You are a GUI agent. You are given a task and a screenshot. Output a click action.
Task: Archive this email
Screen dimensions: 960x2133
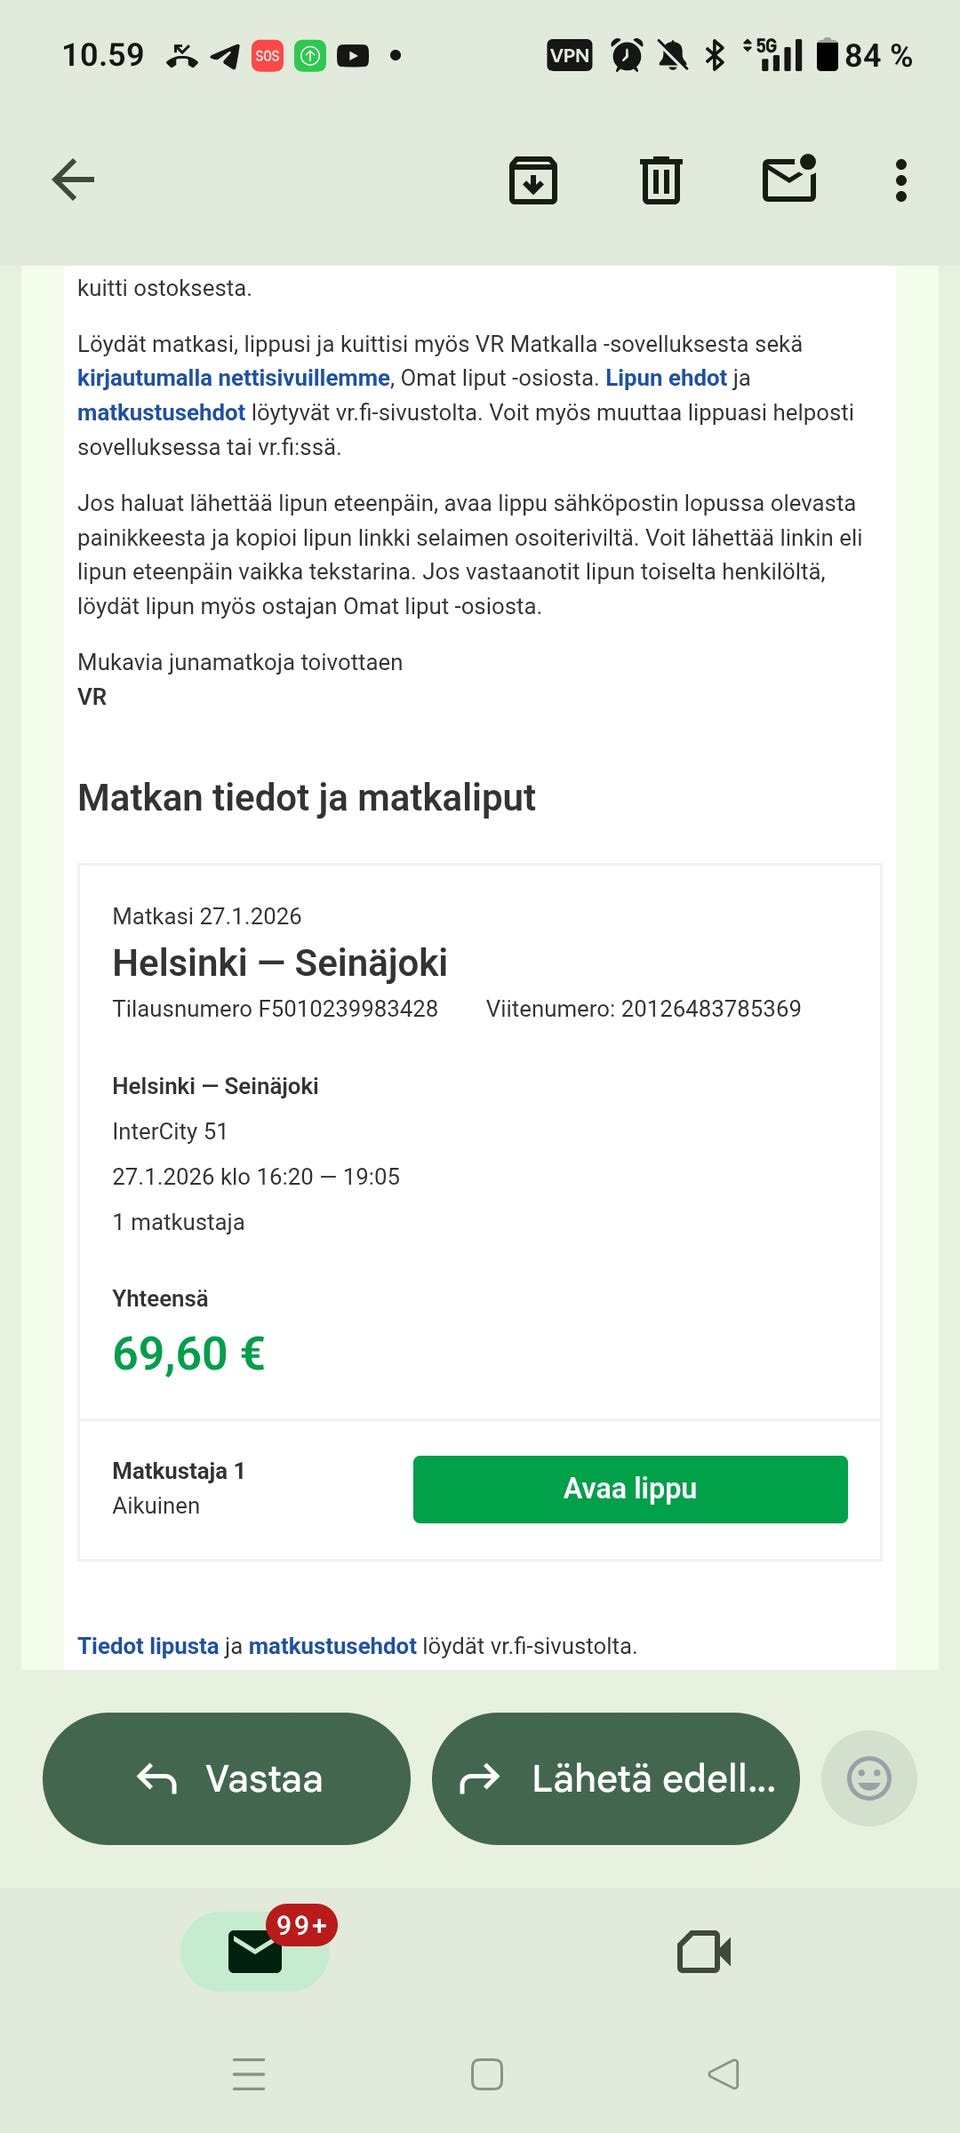(533, 181)
